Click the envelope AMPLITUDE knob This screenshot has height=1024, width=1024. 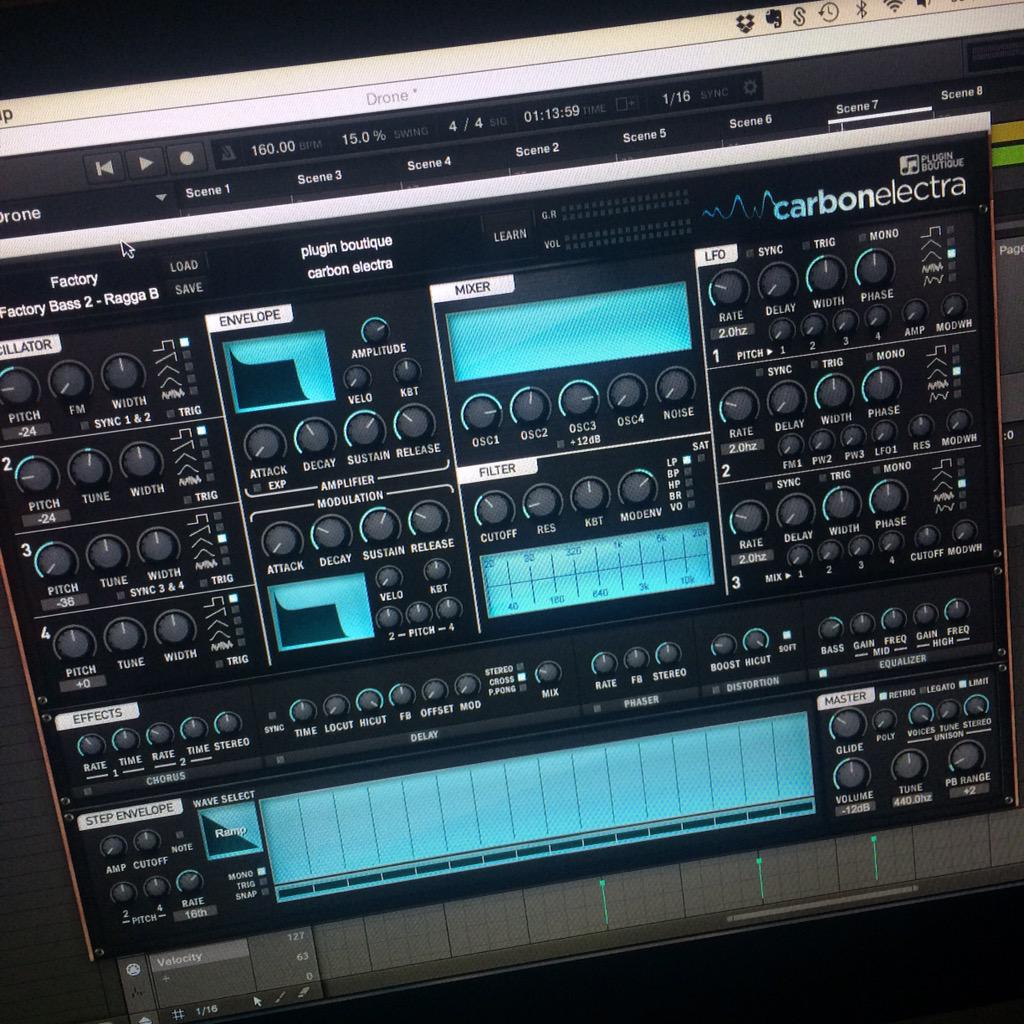[375, 331]
